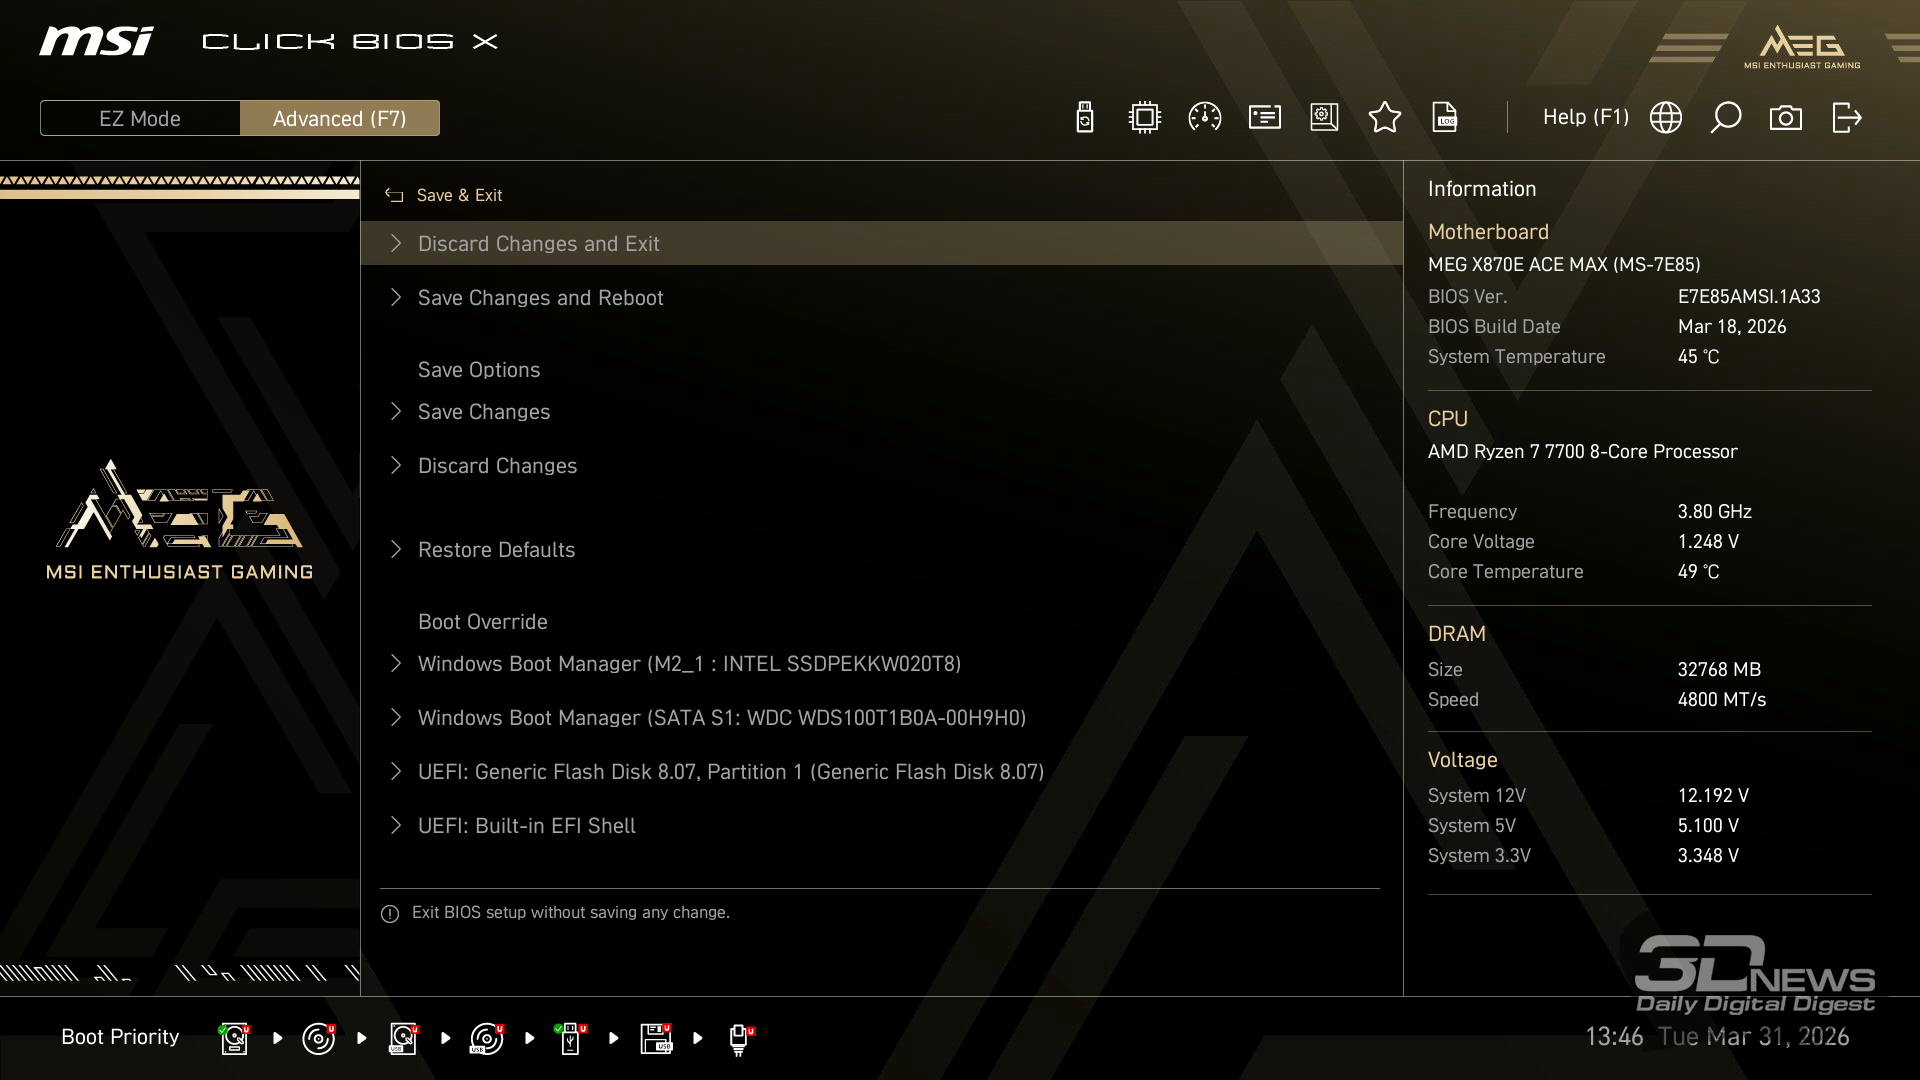Viewport: 1920px width, 1080px height.
Task: Click the CPU chip icon in toolbar
Action: (x=1144, y=118)
